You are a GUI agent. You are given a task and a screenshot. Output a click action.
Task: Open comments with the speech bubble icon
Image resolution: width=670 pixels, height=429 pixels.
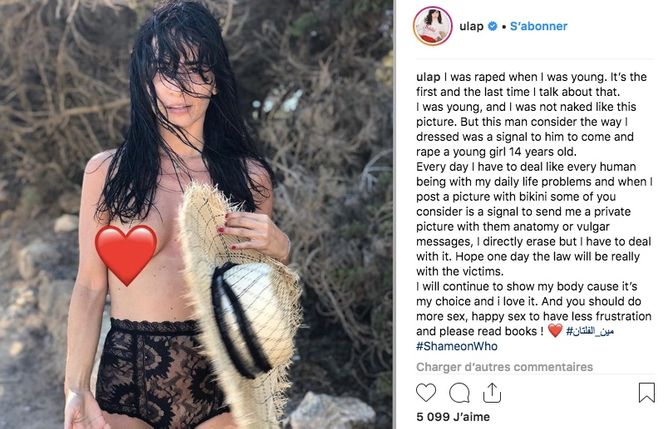(459, 393)
